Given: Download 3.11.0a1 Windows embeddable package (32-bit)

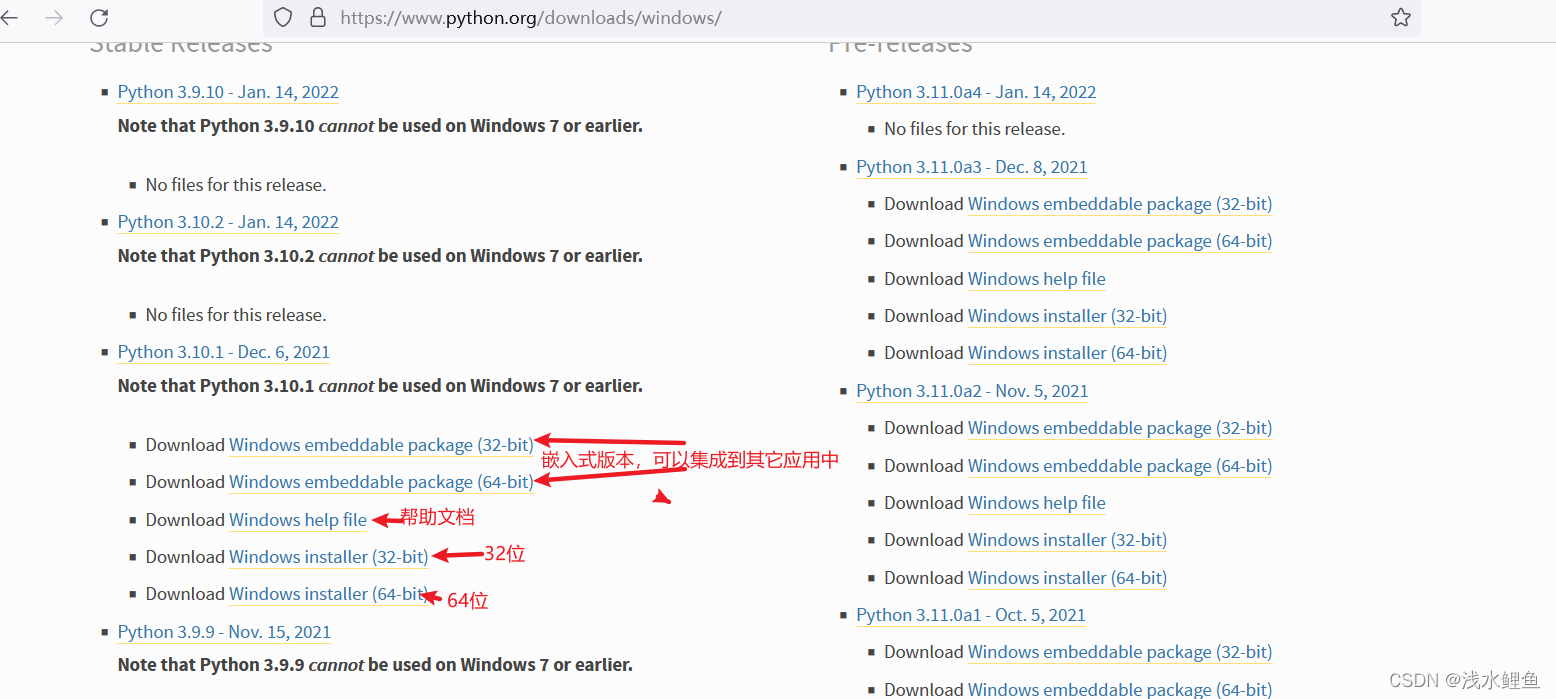Looking at the screenshot, I should click(1120, 652).
